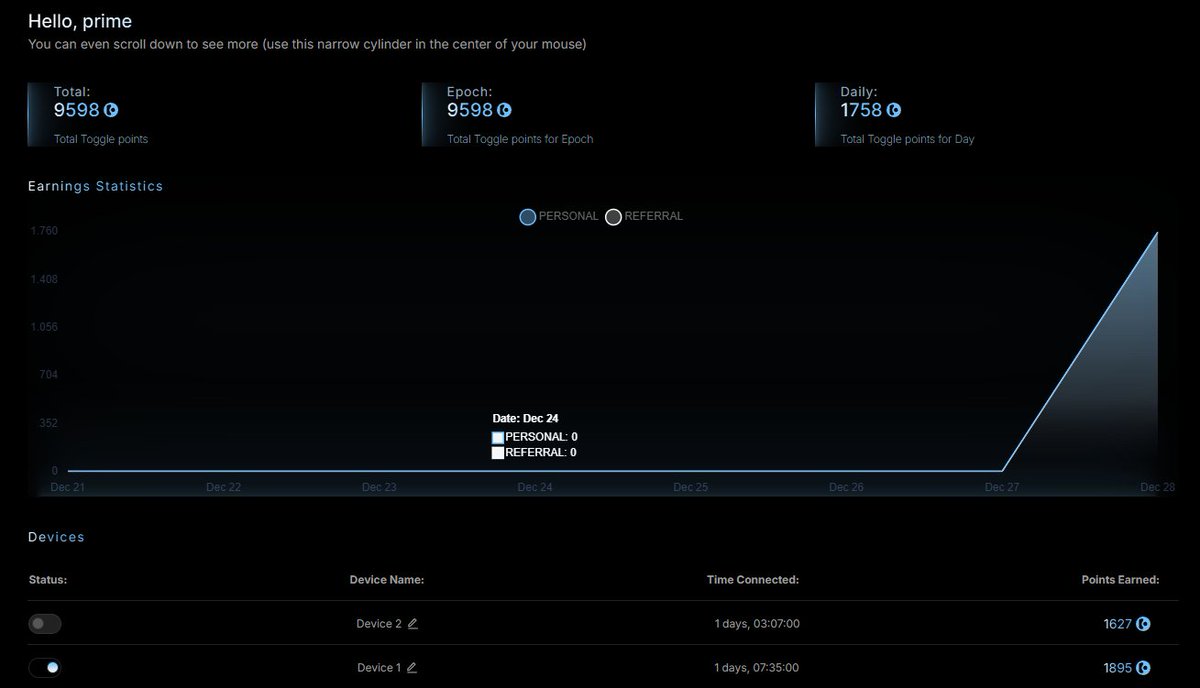
Task: Click the Devices section heading
Action: pos(56,537)
